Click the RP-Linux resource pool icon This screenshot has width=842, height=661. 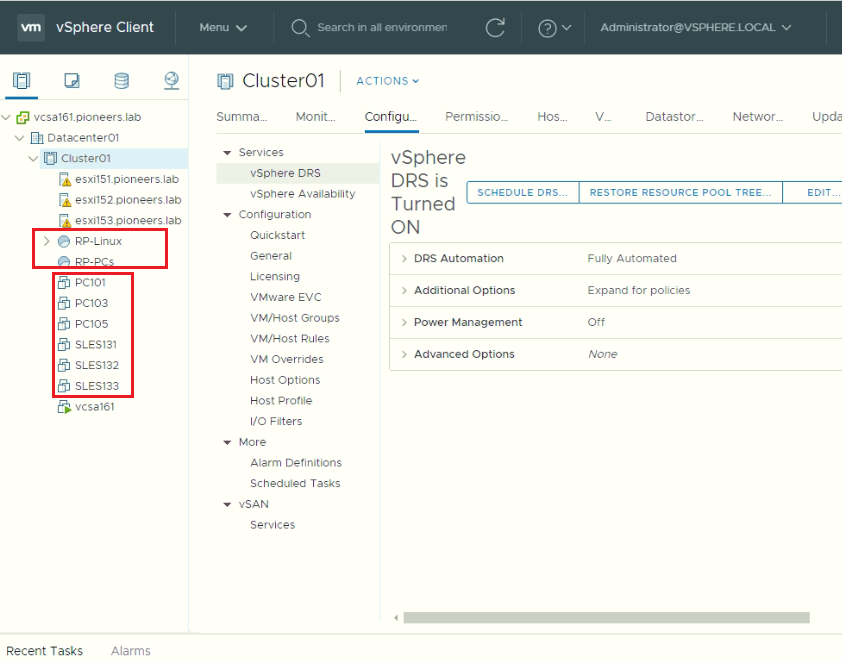click(64, 242)
